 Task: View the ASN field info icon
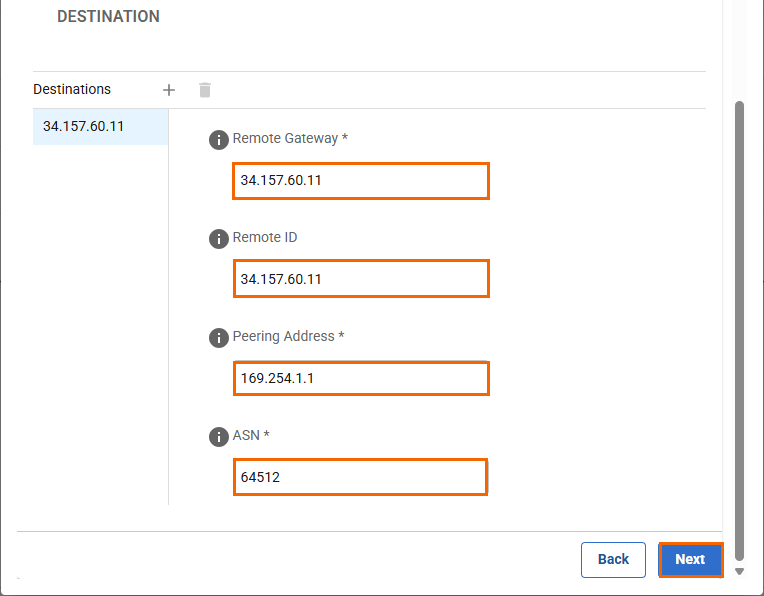tap(219, 437)
